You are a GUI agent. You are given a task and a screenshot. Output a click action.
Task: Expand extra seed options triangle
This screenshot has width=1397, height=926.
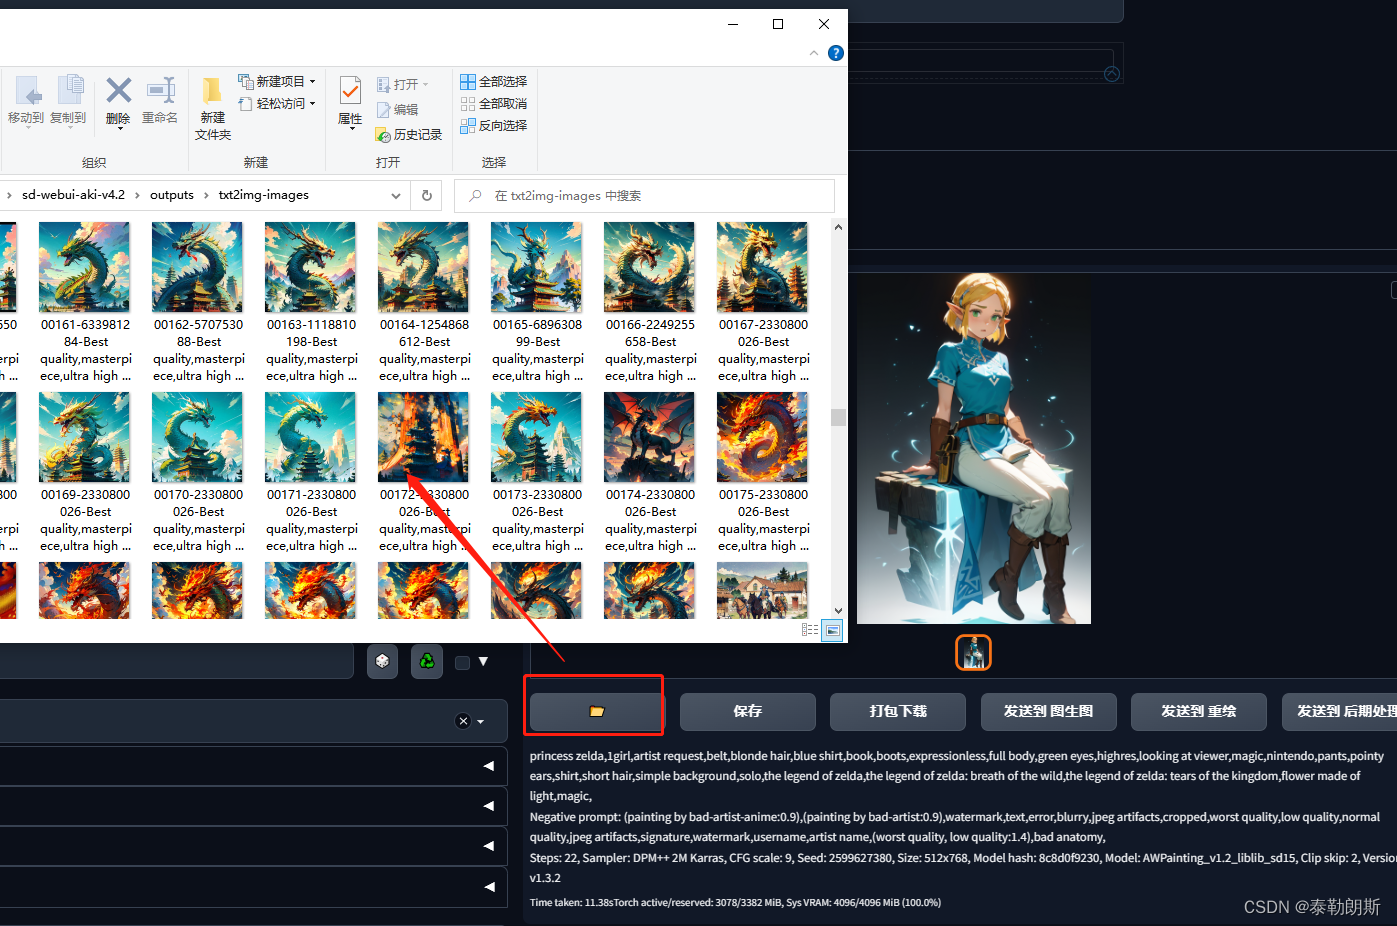pyautogui.click(x=483, y=661)
